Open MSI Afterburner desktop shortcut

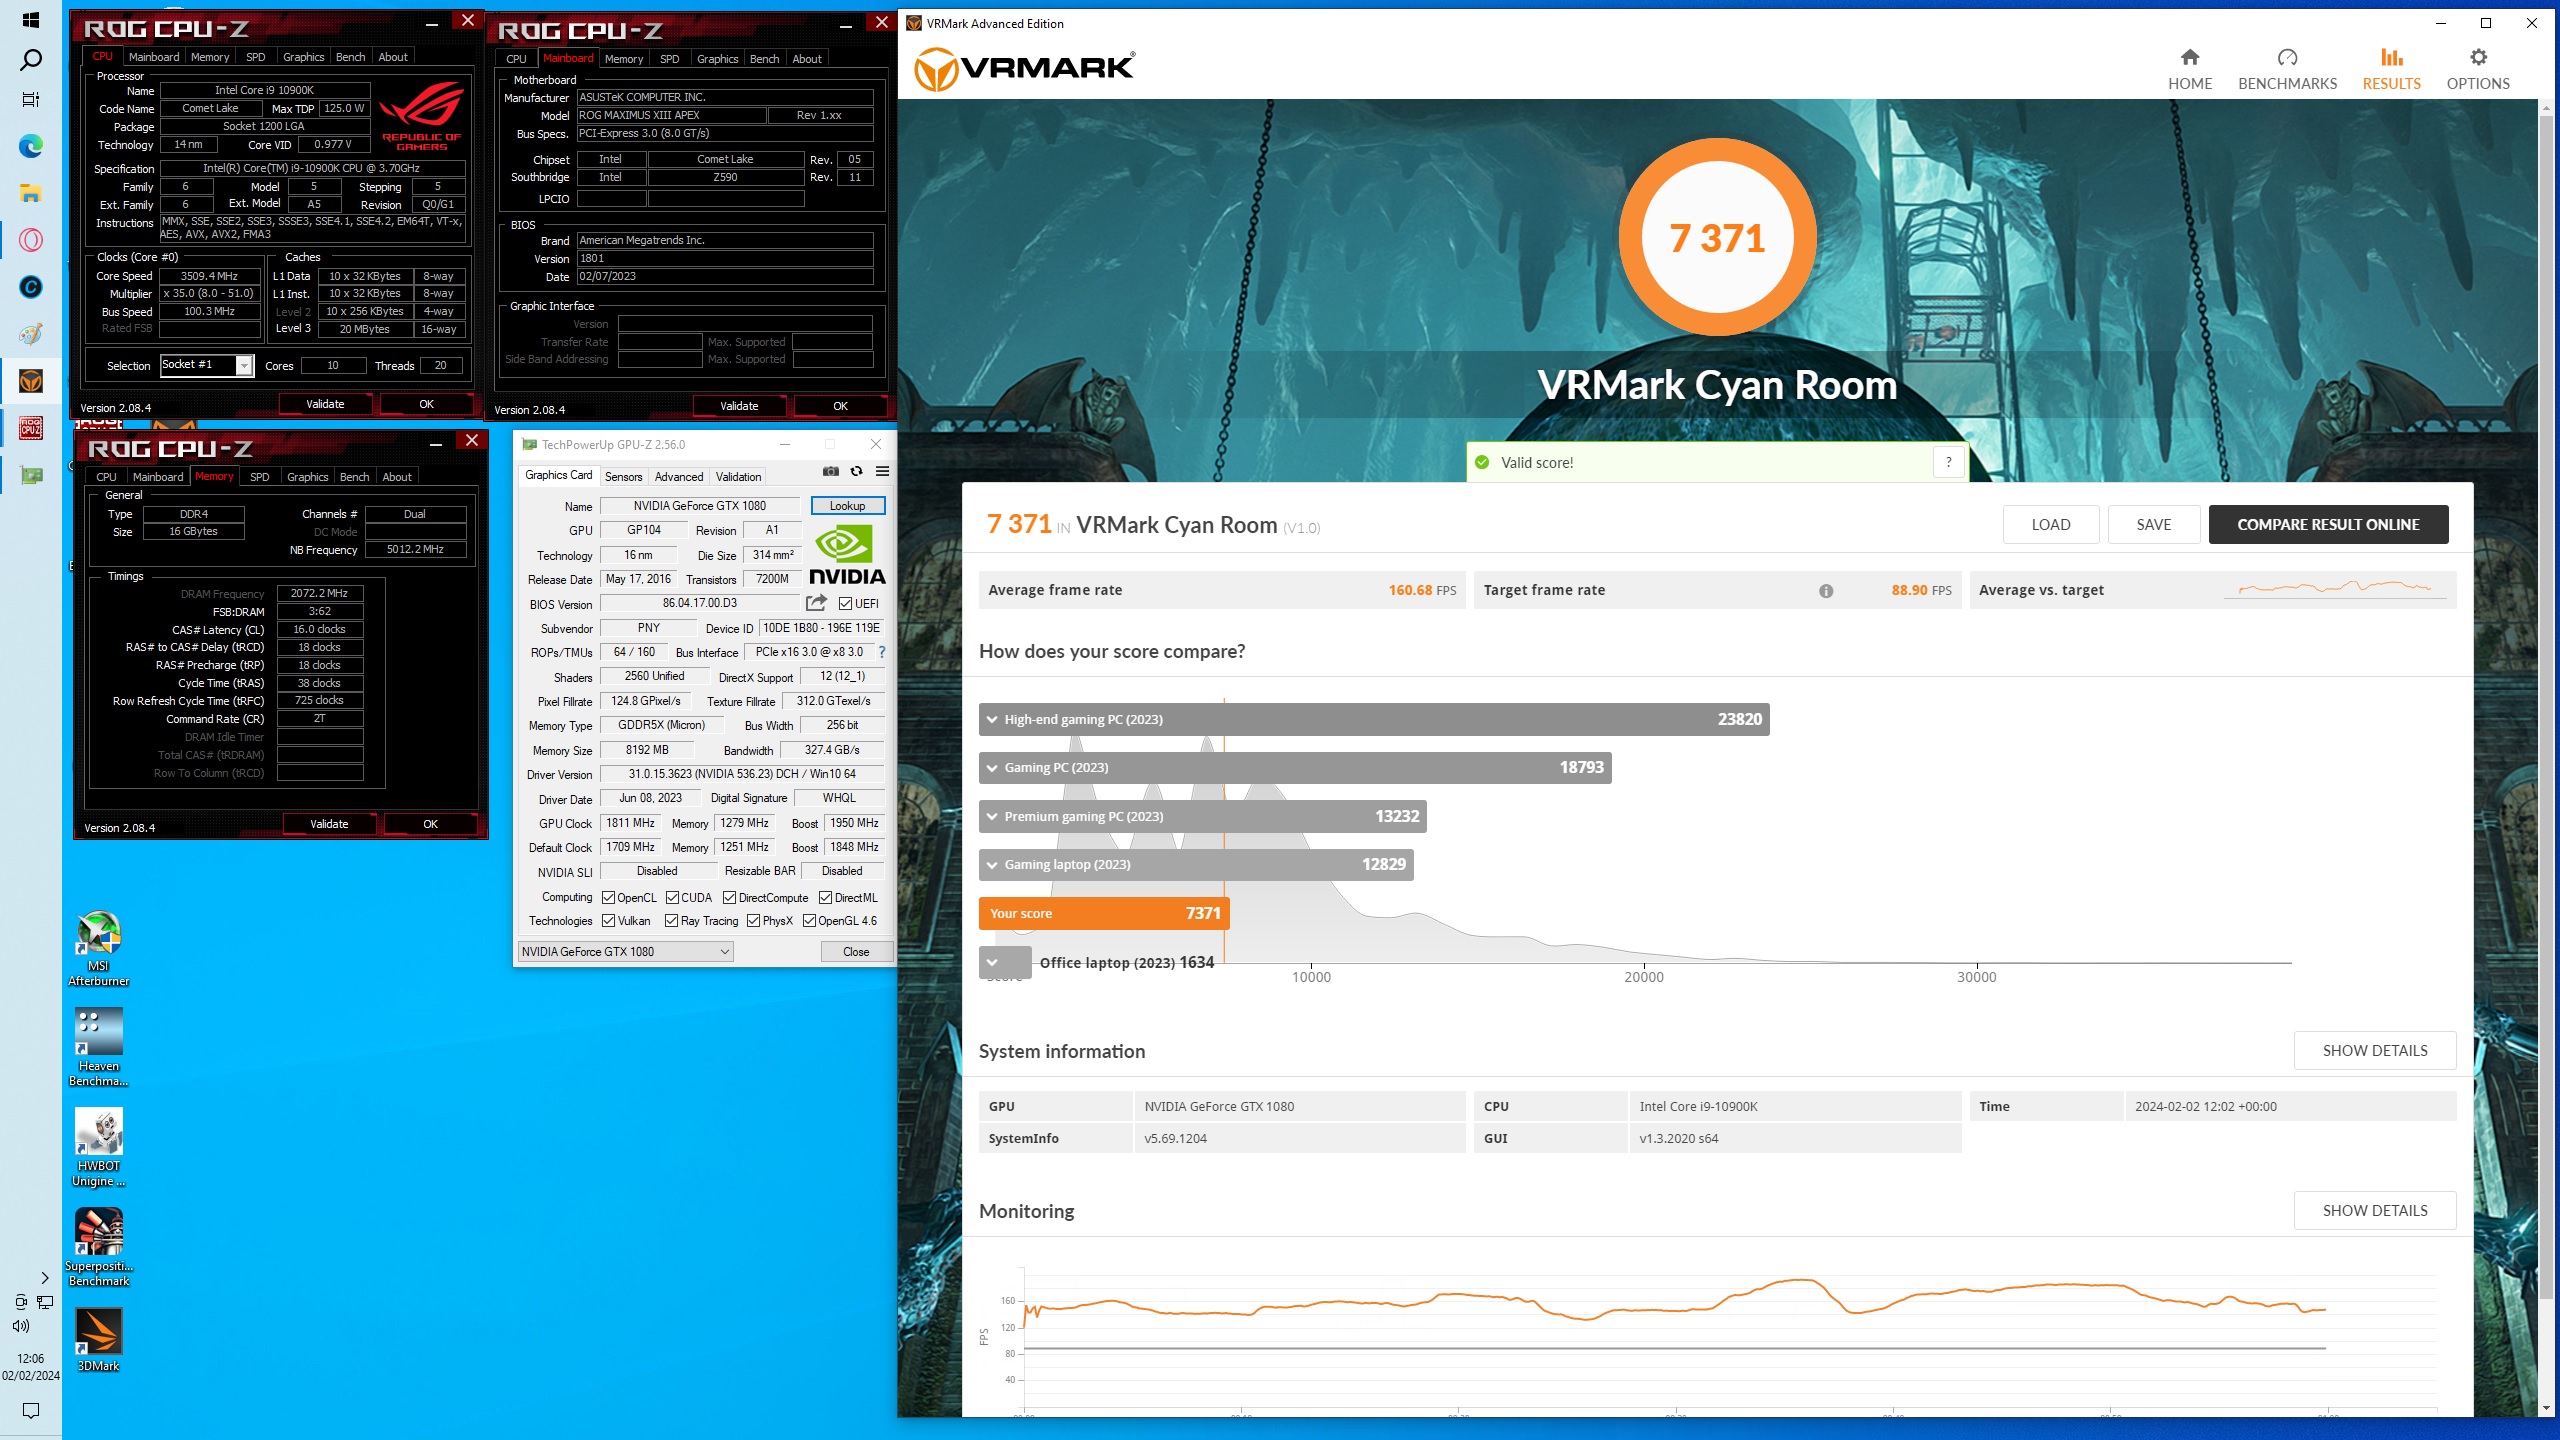tap(98, 948)
